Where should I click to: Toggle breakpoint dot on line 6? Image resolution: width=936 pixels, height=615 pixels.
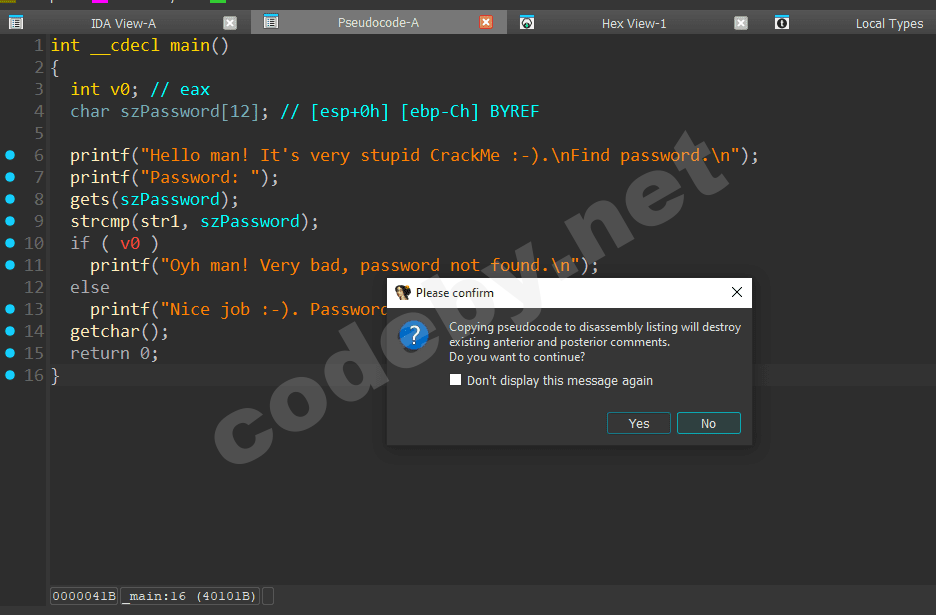pyautogui.click(x=10, y=155)
